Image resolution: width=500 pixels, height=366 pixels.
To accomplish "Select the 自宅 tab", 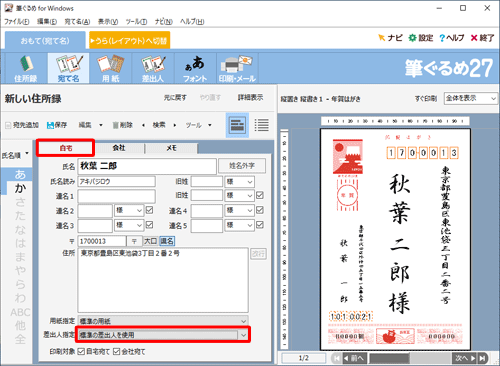I will [x=66, y=148].
